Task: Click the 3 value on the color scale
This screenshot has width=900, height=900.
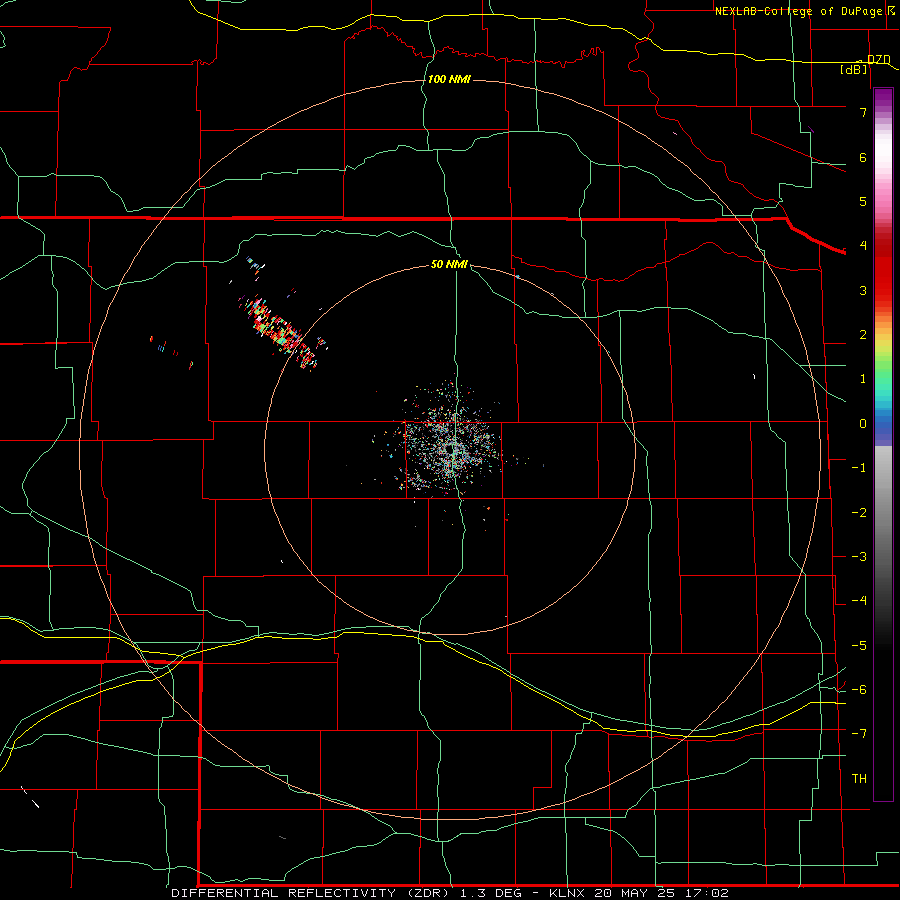Action: coord(863,290)
